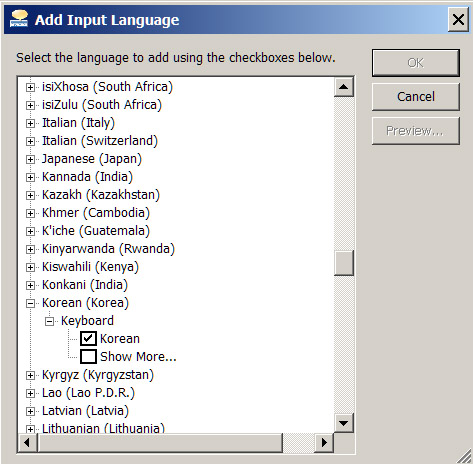The height and width of the screenshot is (464, 473).
Task: Select Kyrgyz (Kyrgyzstan) language row
Action: (98, 375)
